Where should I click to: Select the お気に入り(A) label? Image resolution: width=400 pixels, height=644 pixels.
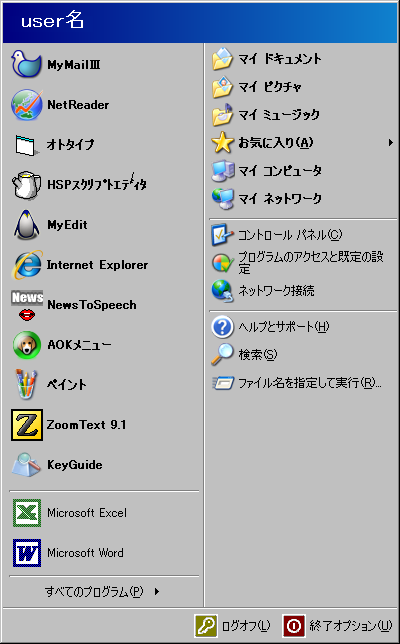tap(276, 143)
